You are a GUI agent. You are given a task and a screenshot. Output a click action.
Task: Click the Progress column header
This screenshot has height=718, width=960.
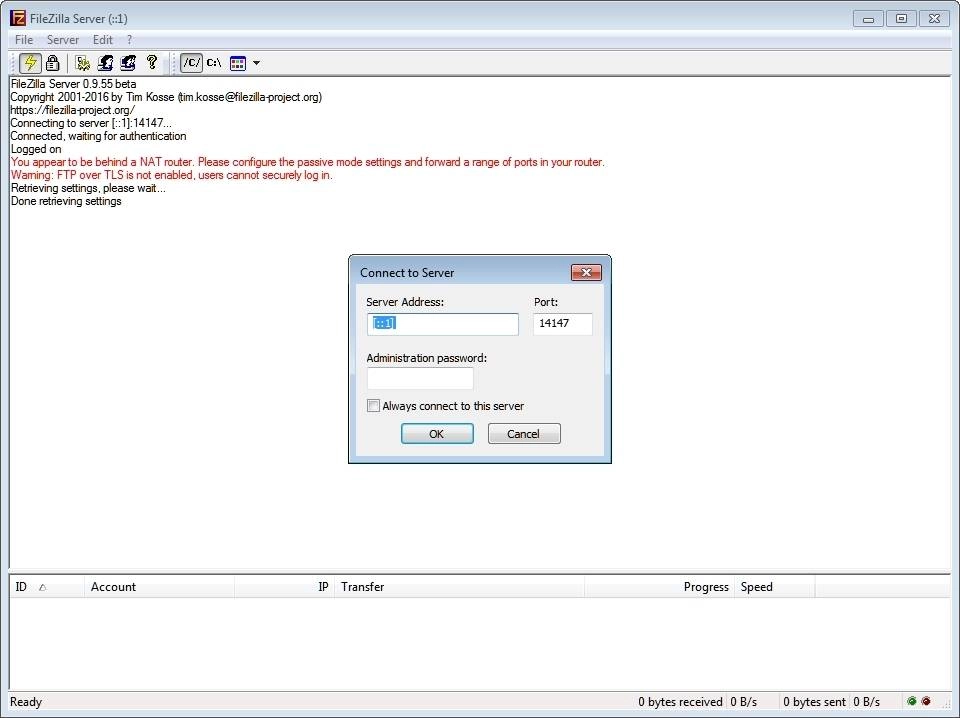(x=659, y=587)
